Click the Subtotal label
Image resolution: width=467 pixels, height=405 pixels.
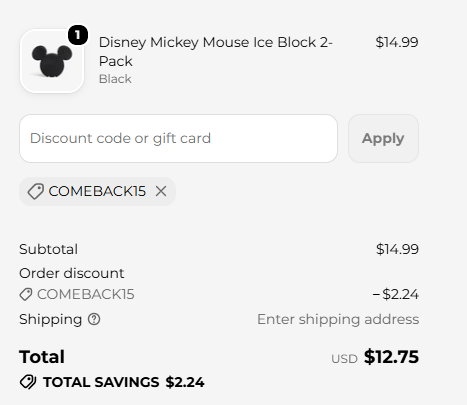(x=48, y=249)
